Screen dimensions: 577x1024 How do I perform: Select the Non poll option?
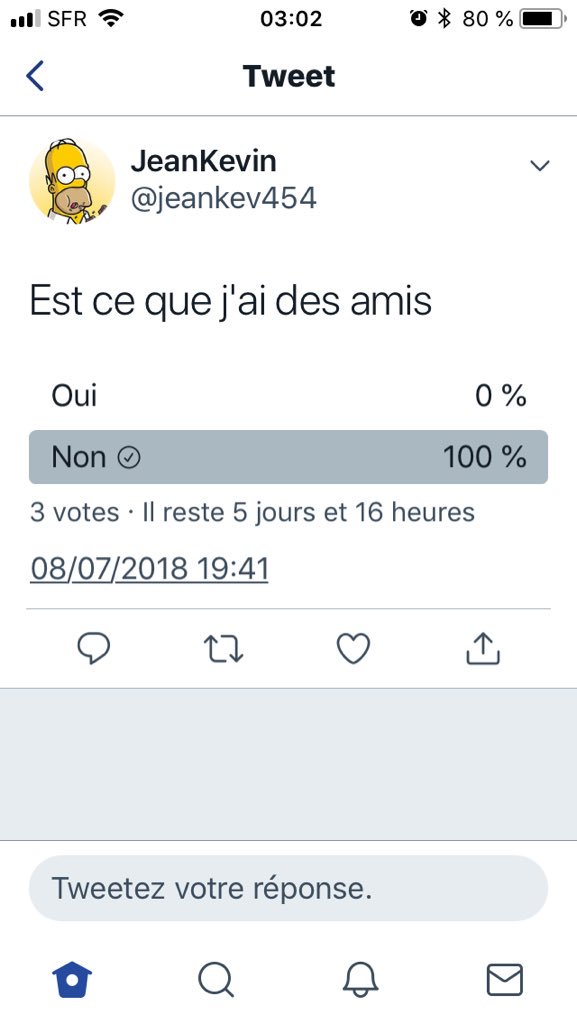click(x=288, y=457)
